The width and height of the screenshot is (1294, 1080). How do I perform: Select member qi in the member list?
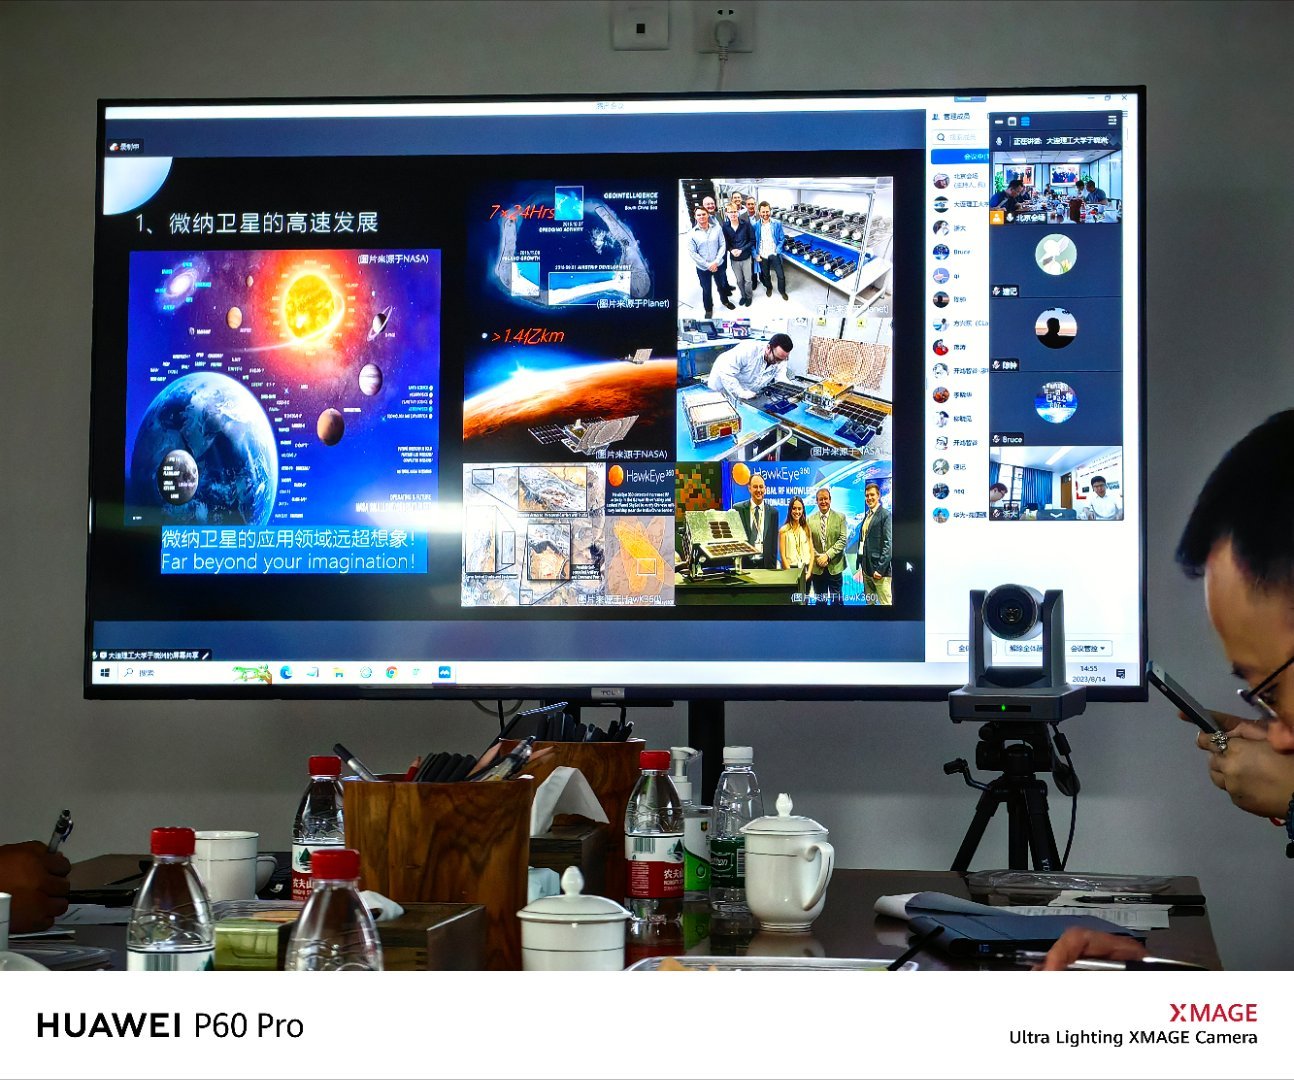[x=960, y=276]
